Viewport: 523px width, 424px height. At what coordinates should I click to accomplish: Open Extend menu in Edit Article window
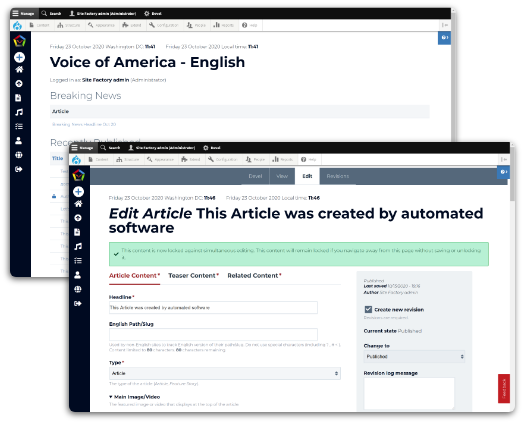pyautogui.click(x=191, y=159)
